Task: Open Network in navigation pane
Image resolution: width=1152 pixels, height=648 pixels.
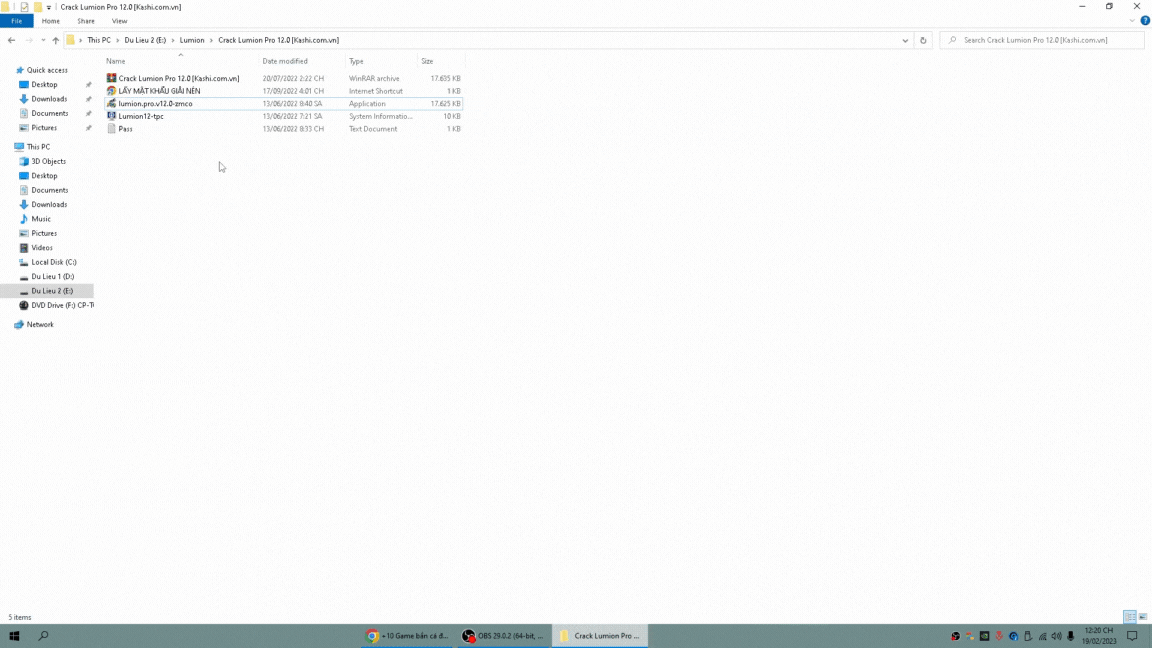Action: [40, 325]
